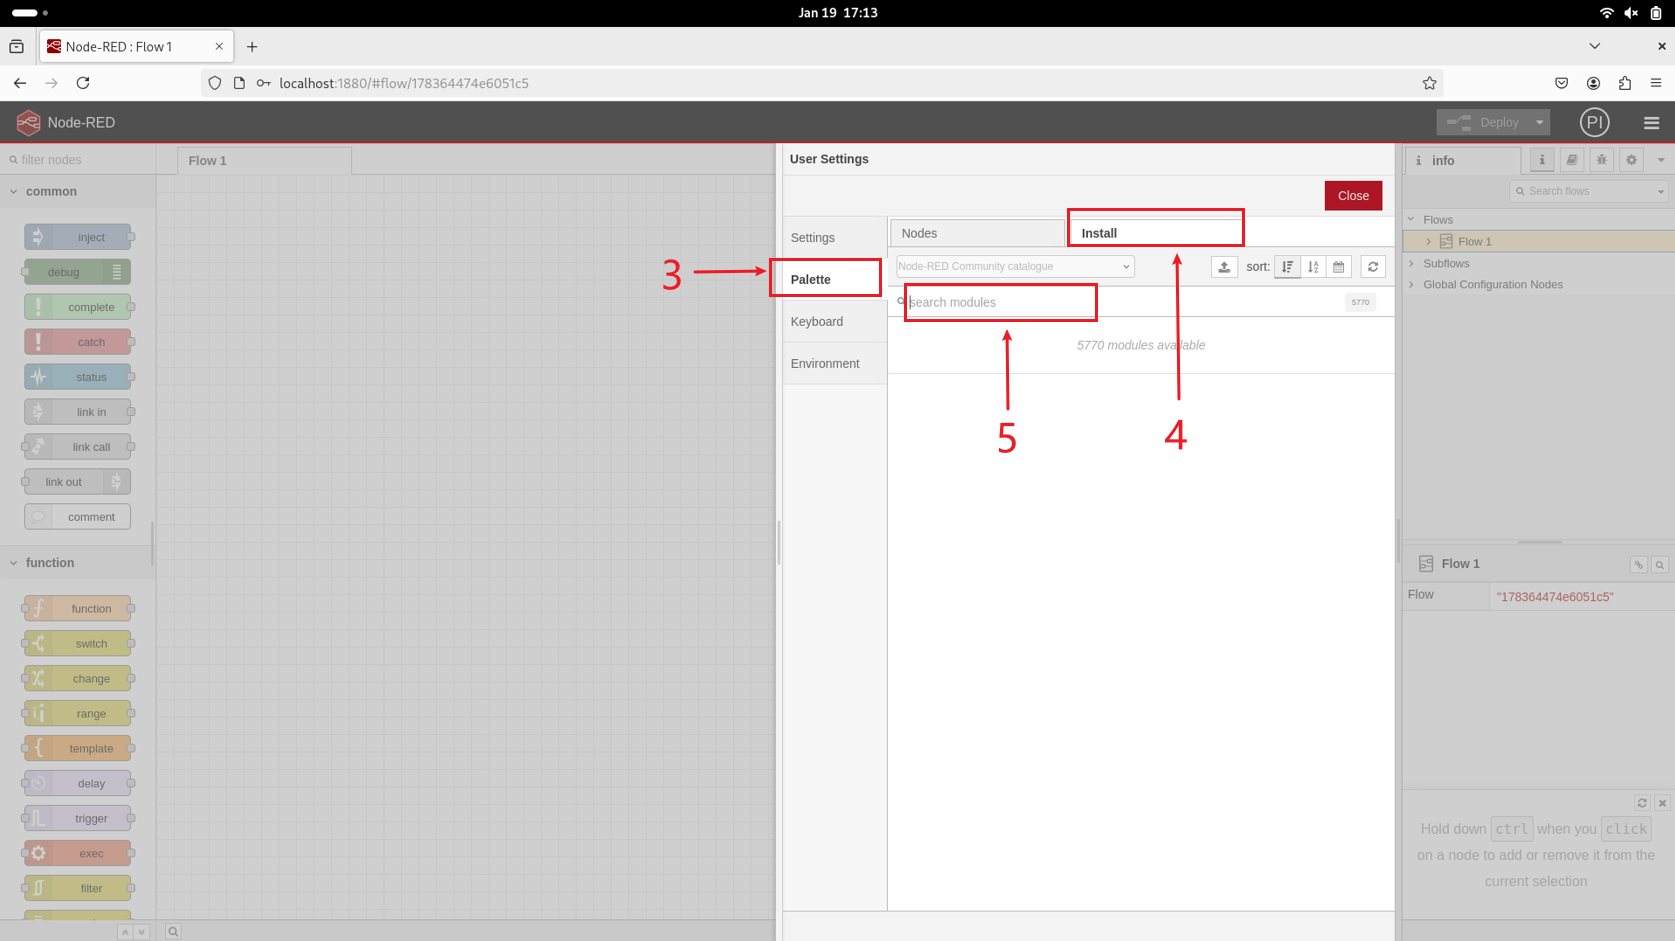The image size is (1675, 941).
Task: Open configuration nodes gear icon in sidebar
Action: 1631,160
